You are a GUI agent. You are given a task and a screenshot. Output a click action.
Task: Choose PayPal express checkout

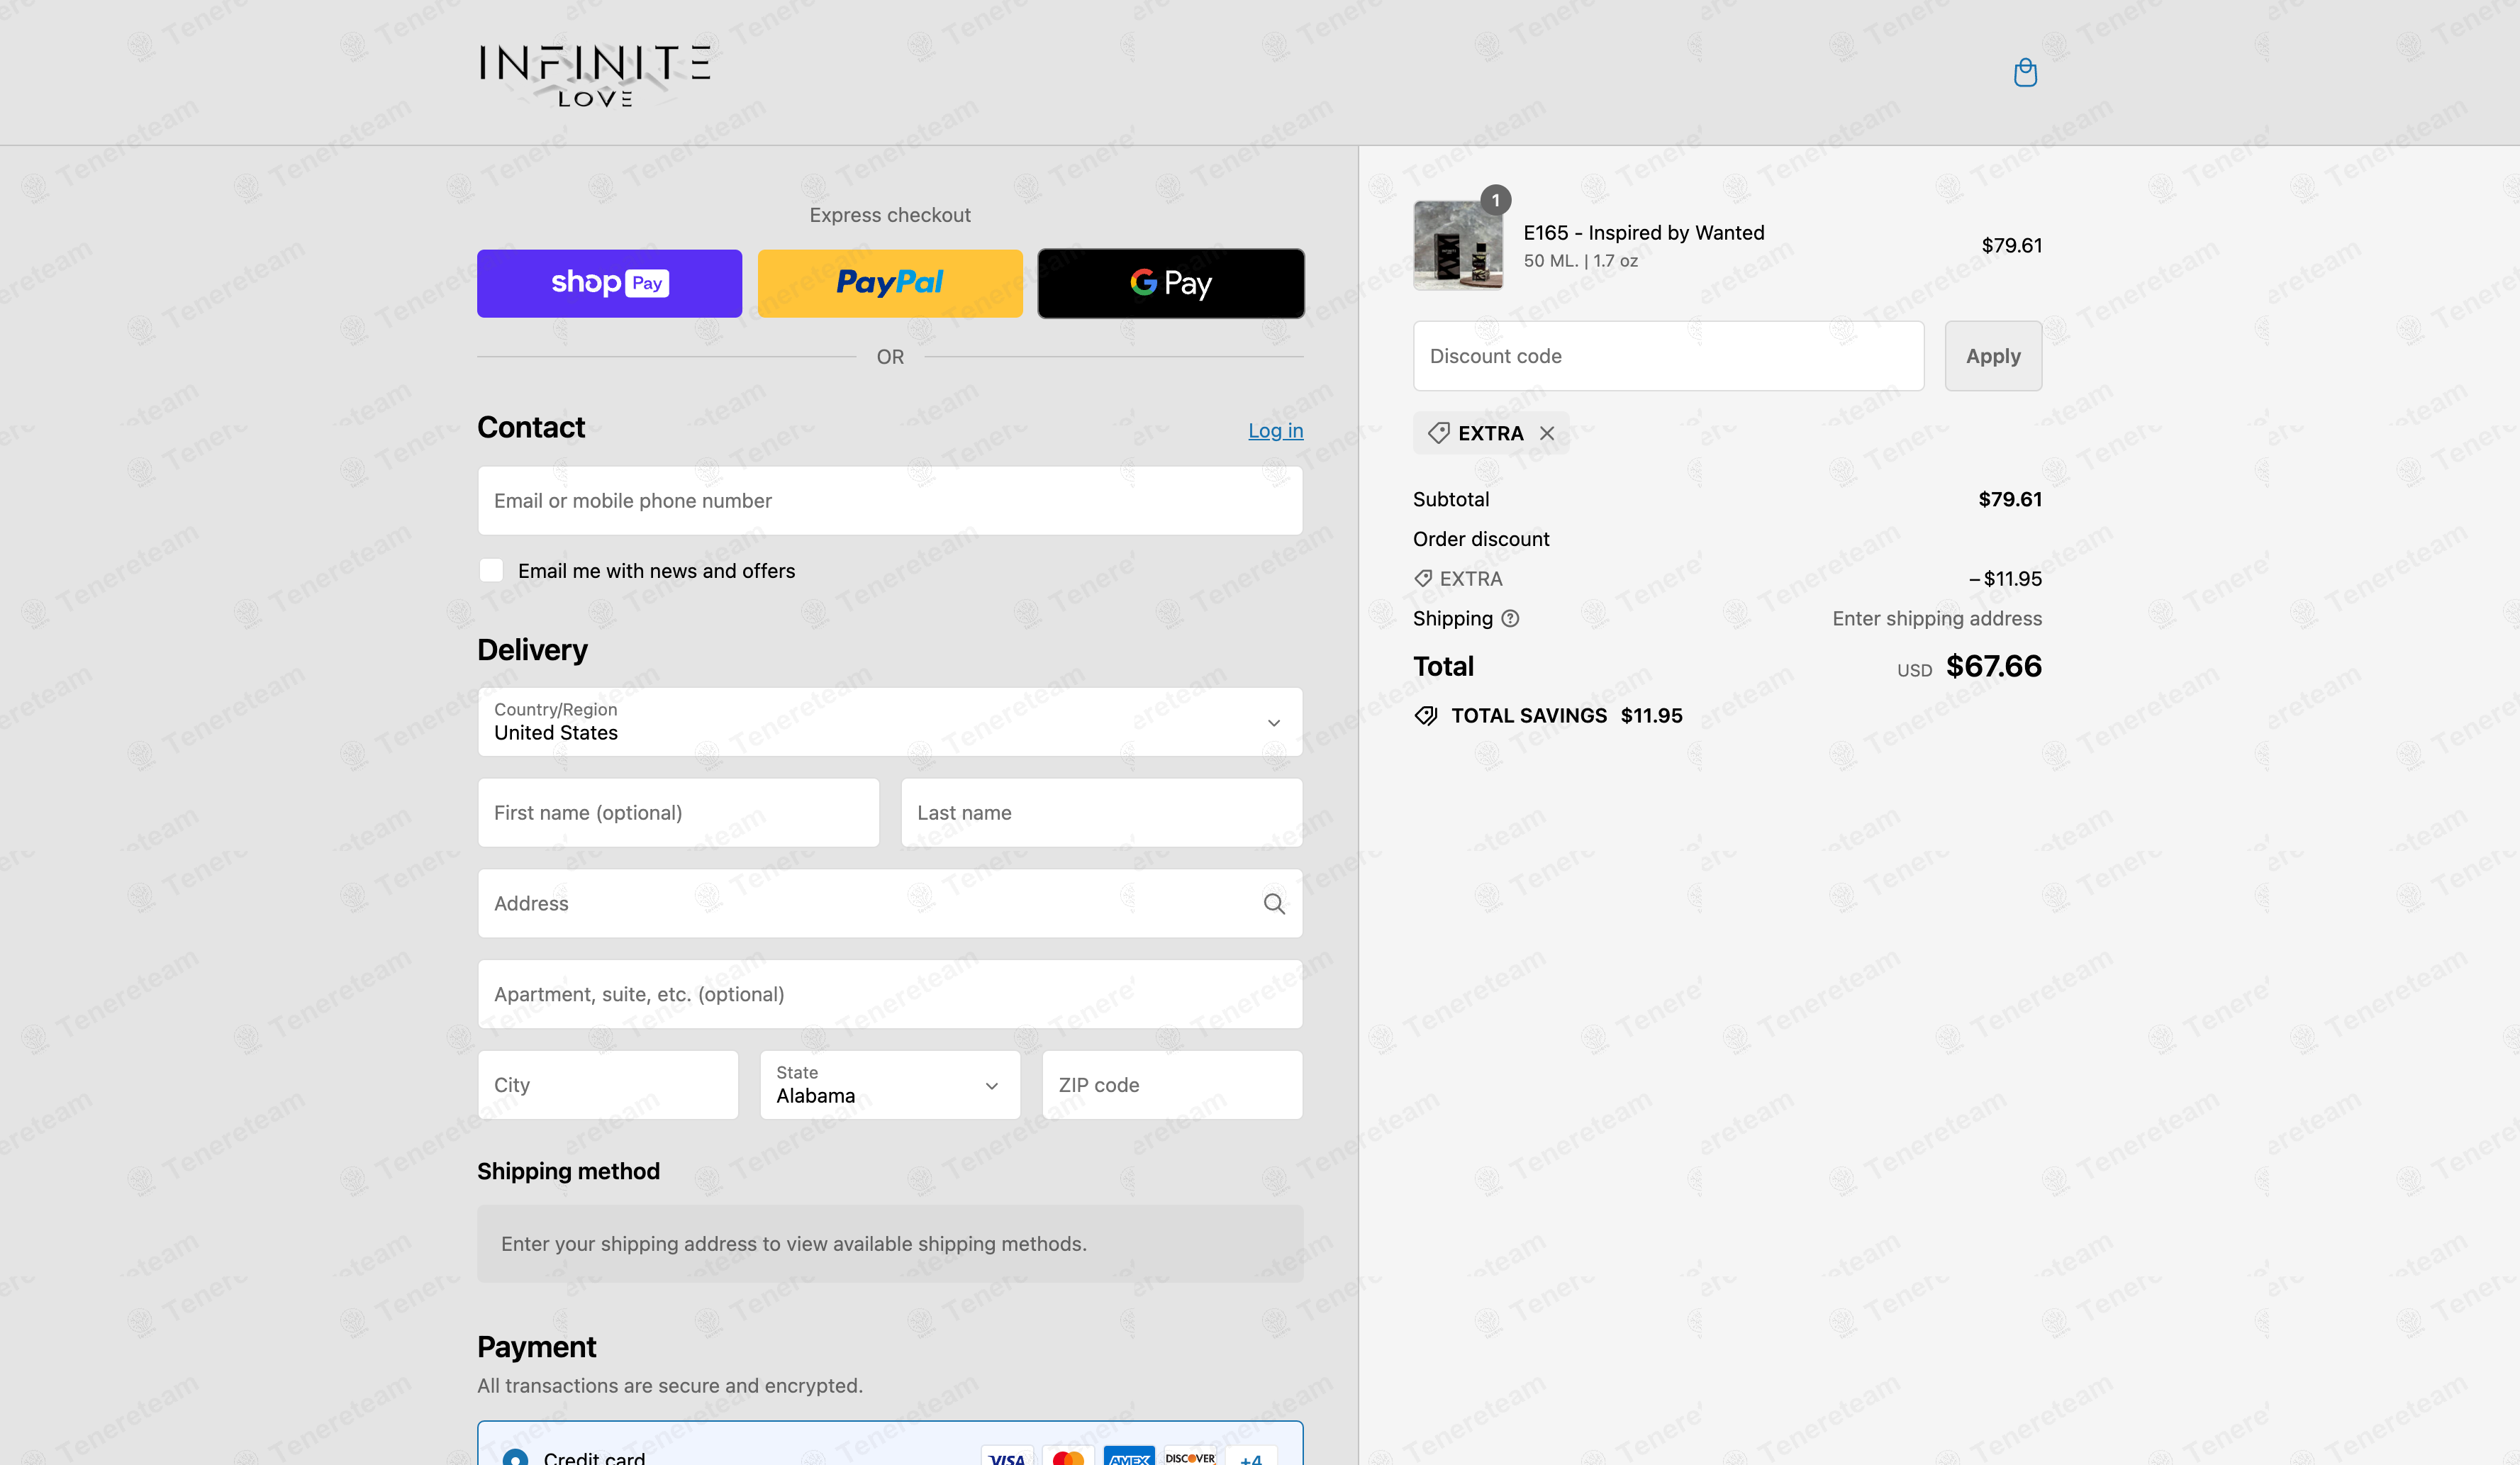(x=890, y=283)
